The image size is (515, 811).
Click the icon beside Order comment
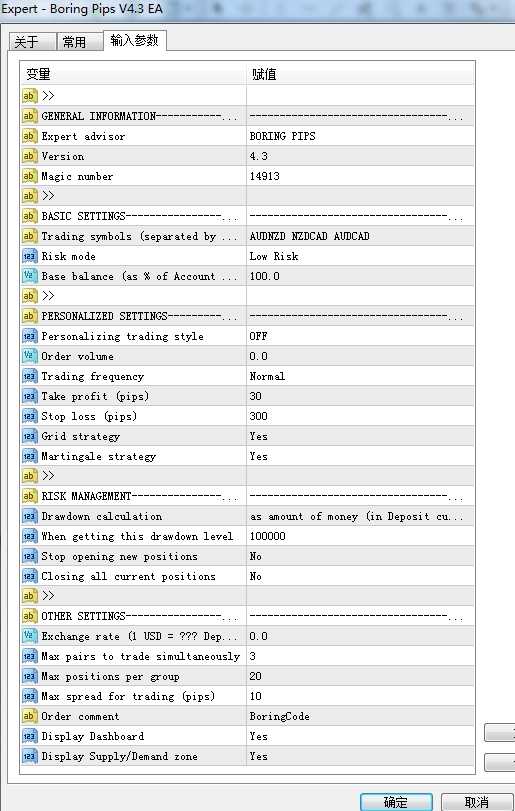click(29, 716)
